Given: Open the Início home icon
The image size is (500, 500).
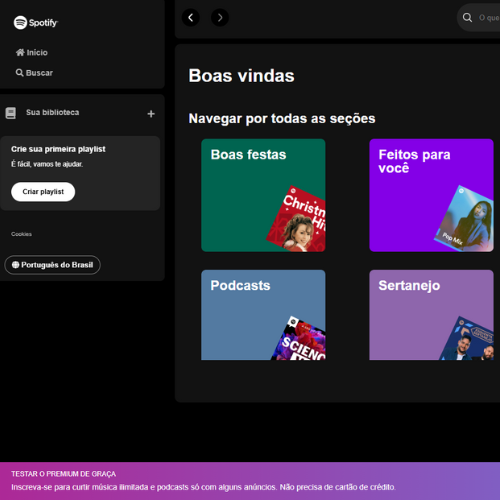Looking at the screenshot, I should [x=20, y=52].
